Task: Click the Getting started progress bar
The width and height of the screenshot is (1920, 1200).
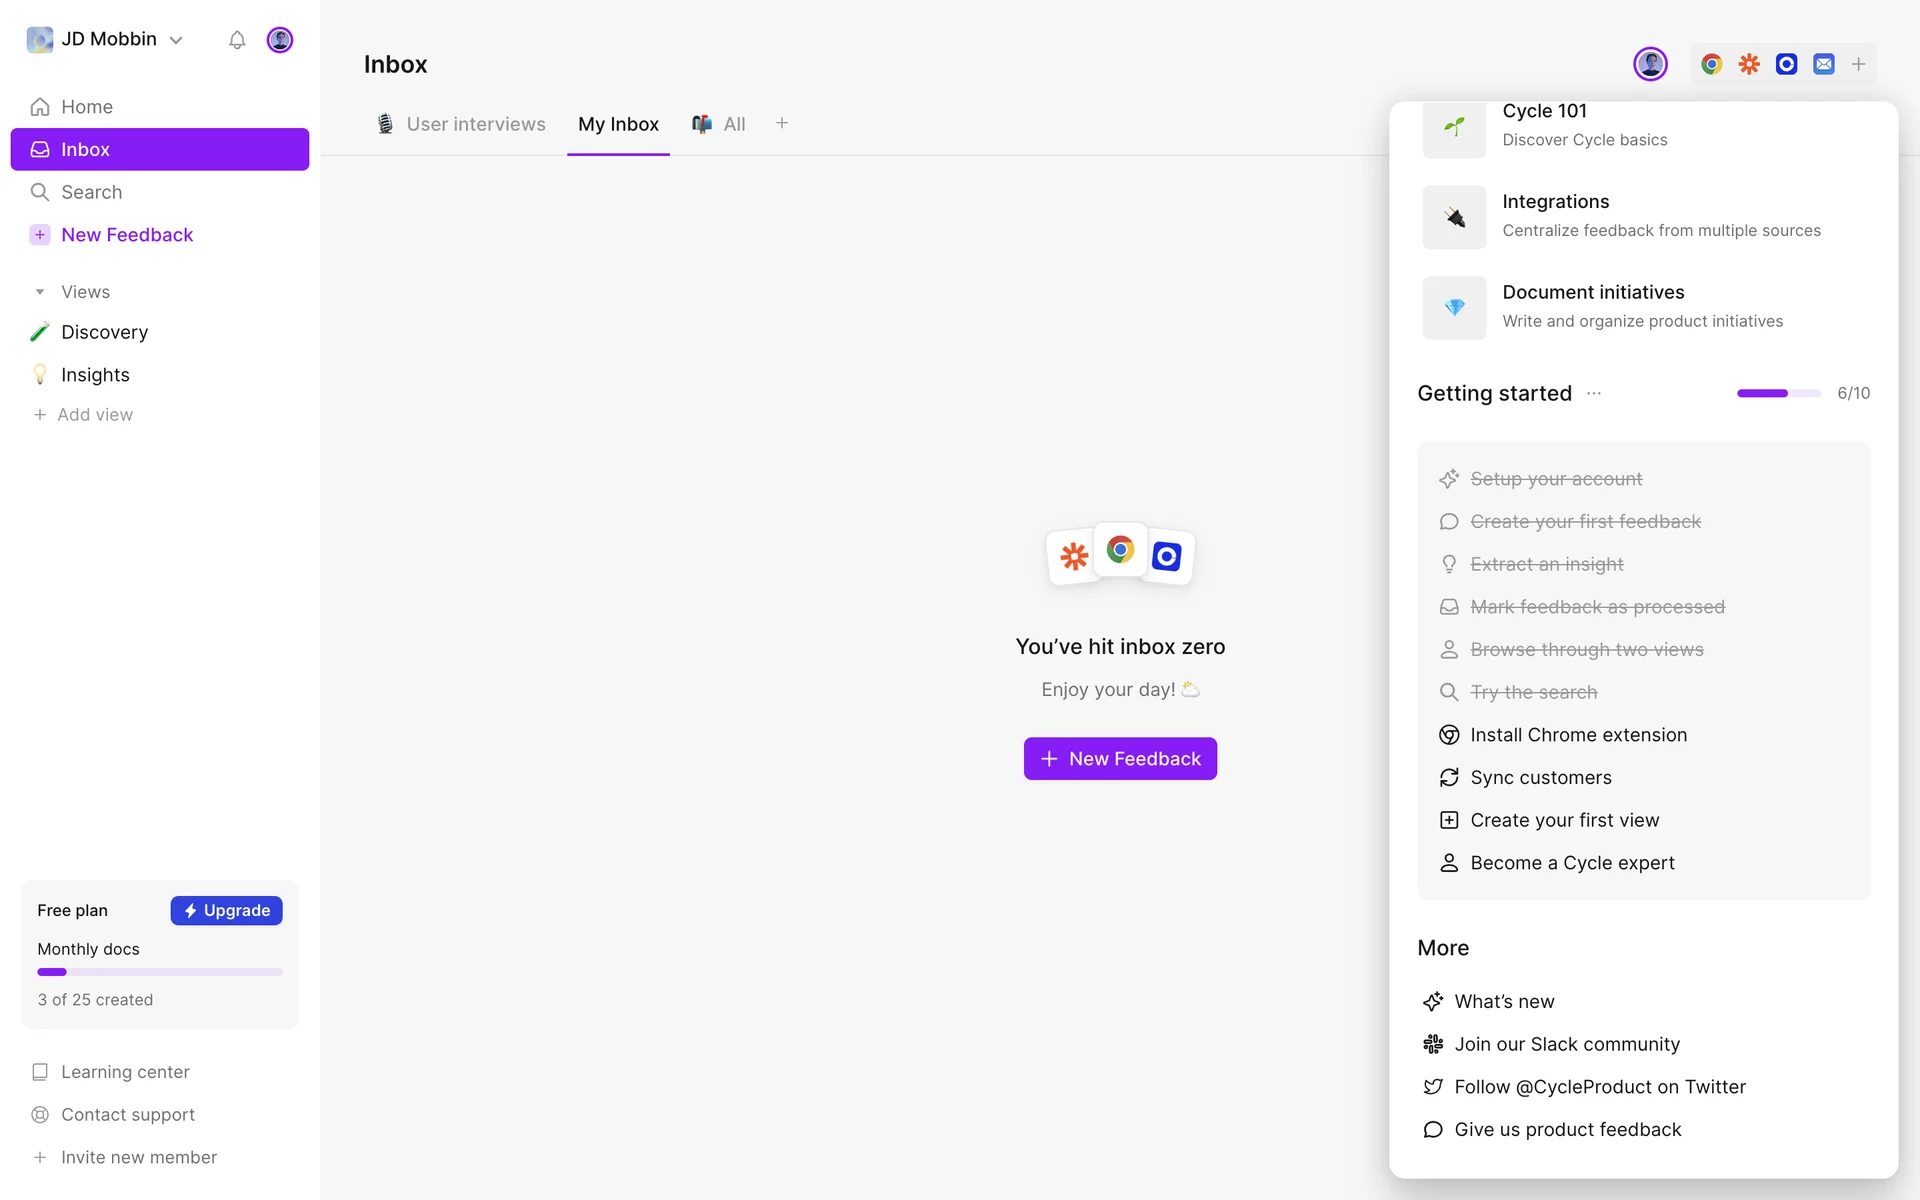Action: click(1778, 394)
